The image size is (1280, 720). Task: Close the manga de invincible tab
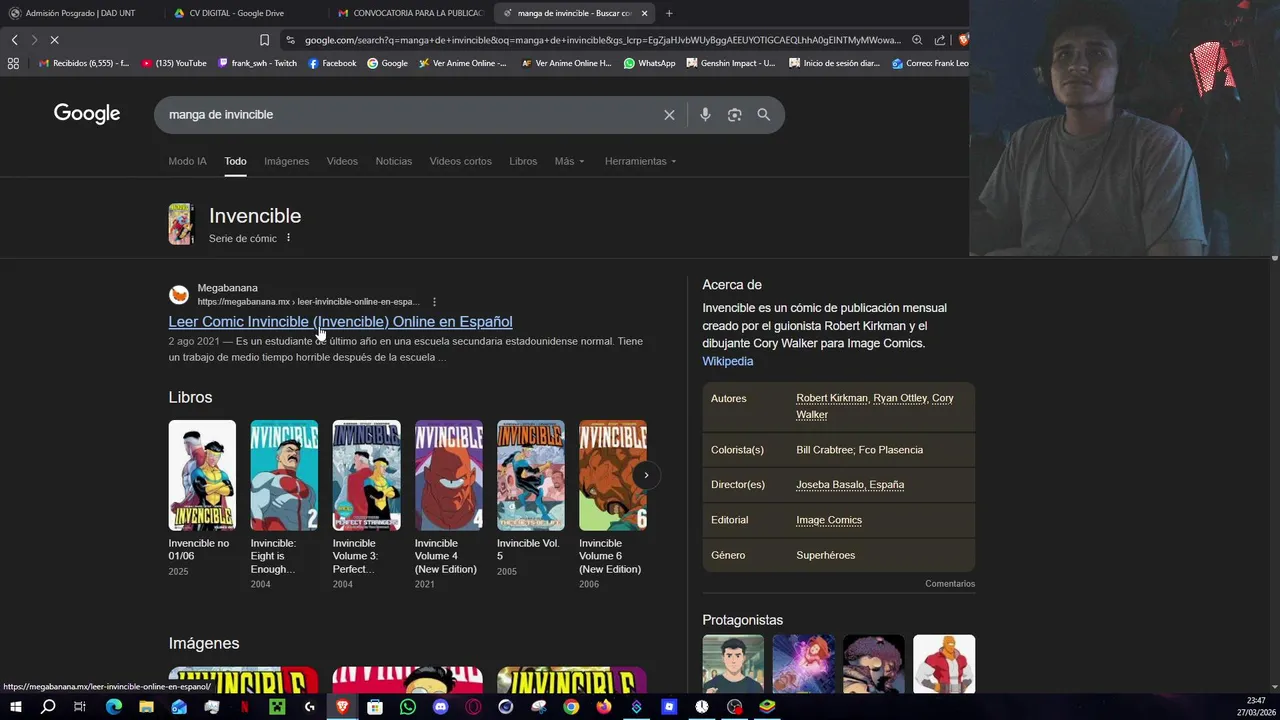tap(644, 13)
